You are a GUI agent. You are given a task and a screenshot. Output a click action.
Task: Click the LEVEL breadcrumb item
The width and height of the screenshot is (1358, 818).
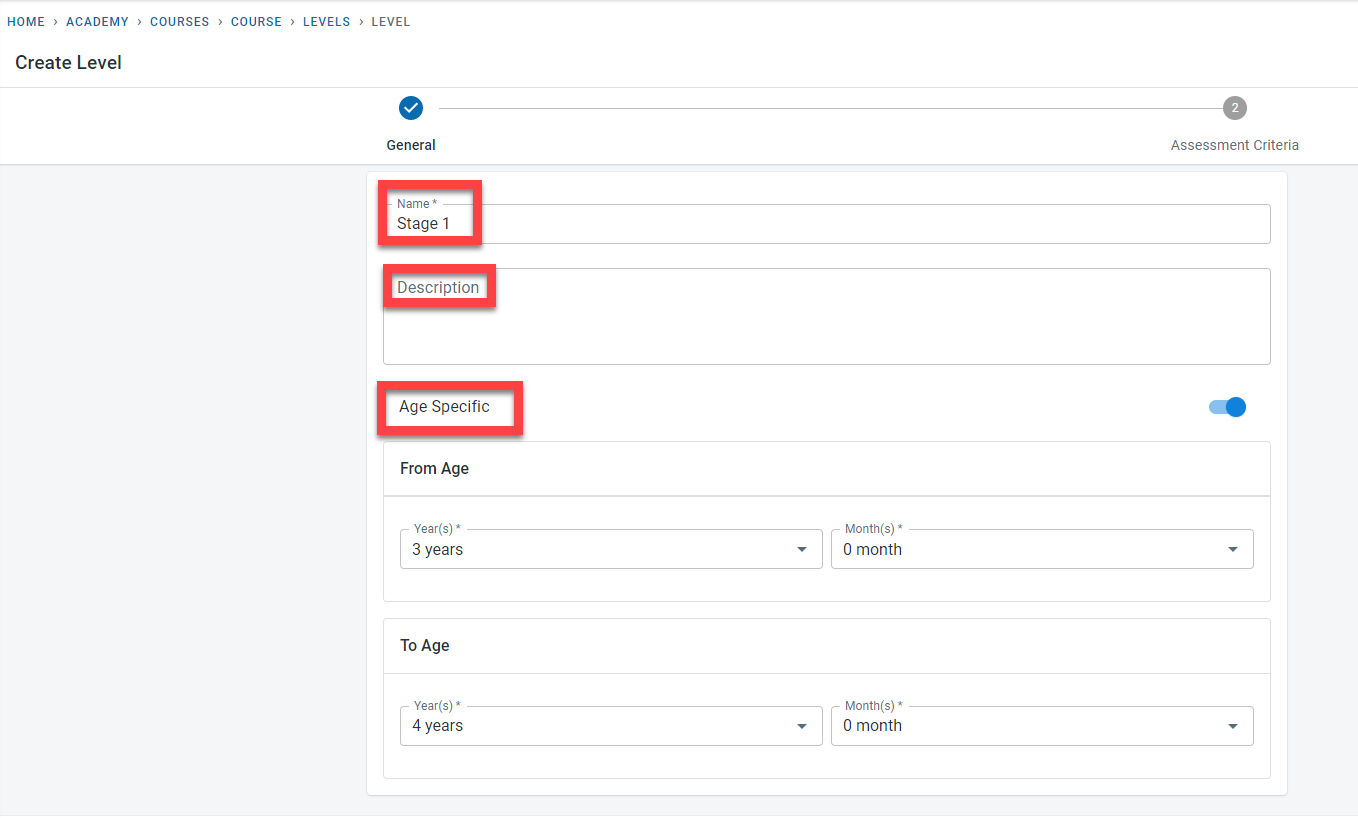391,22
